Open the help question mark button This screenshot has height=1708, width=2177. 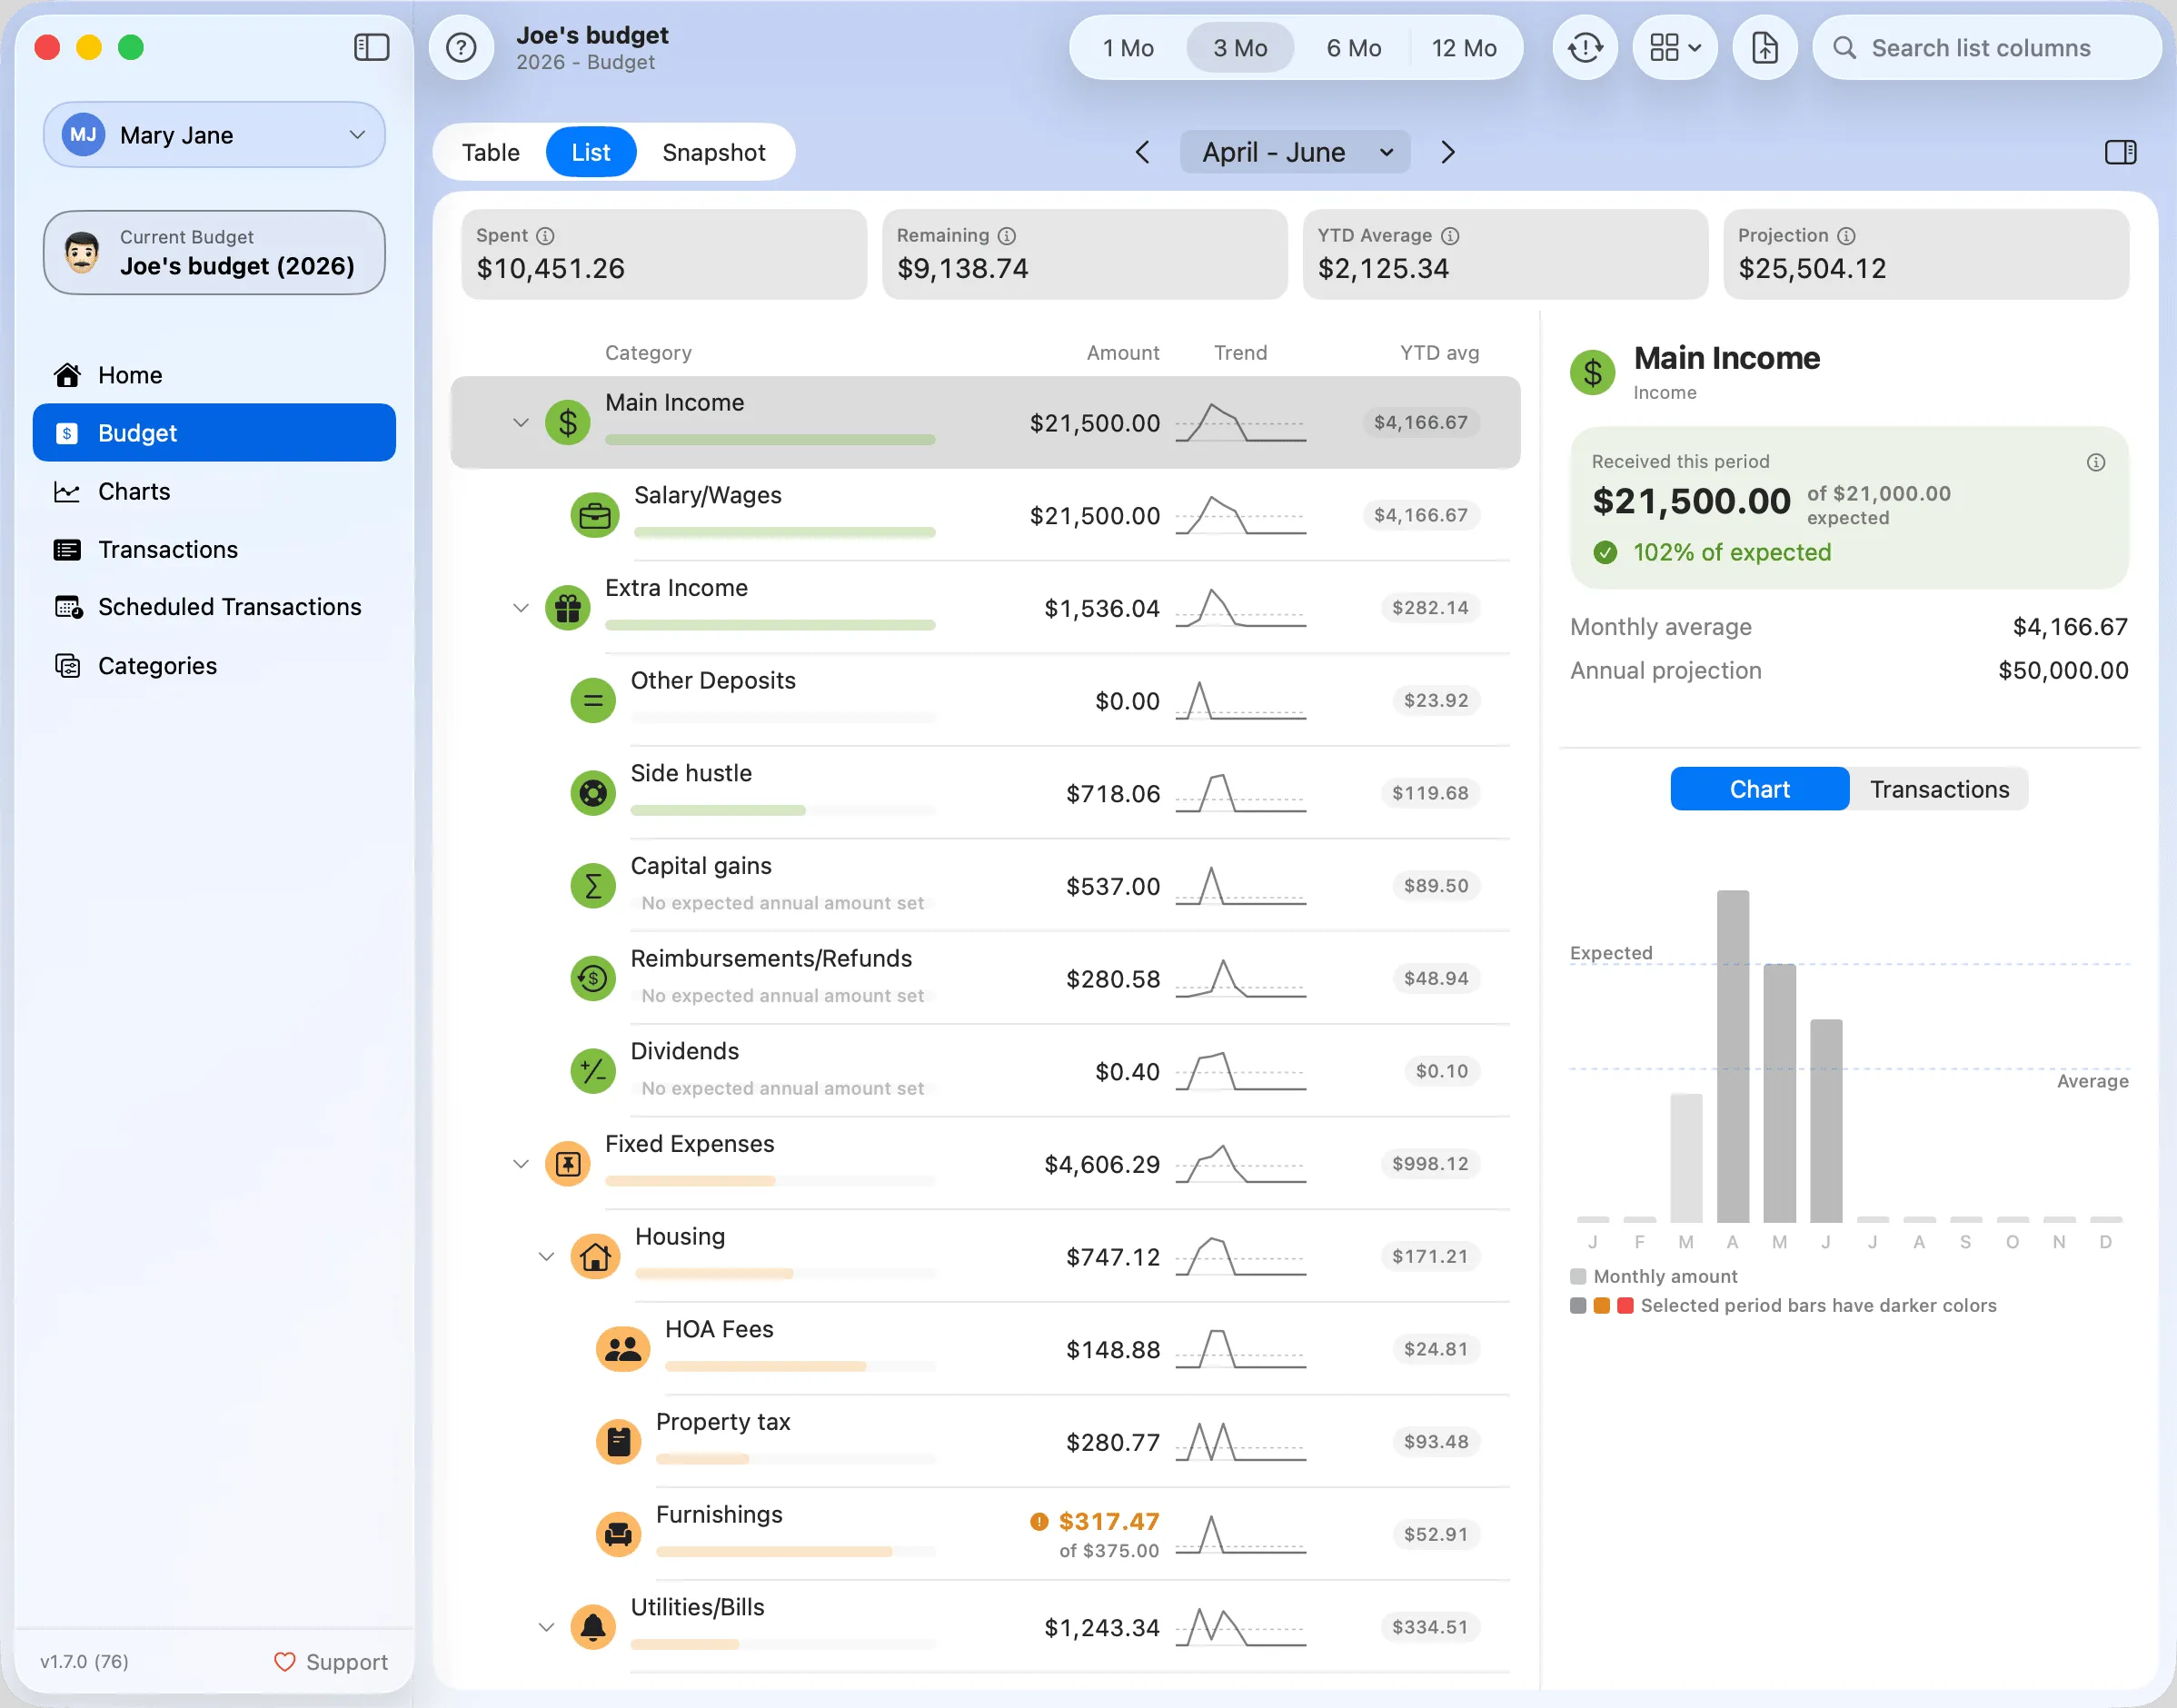coord(461,47)
